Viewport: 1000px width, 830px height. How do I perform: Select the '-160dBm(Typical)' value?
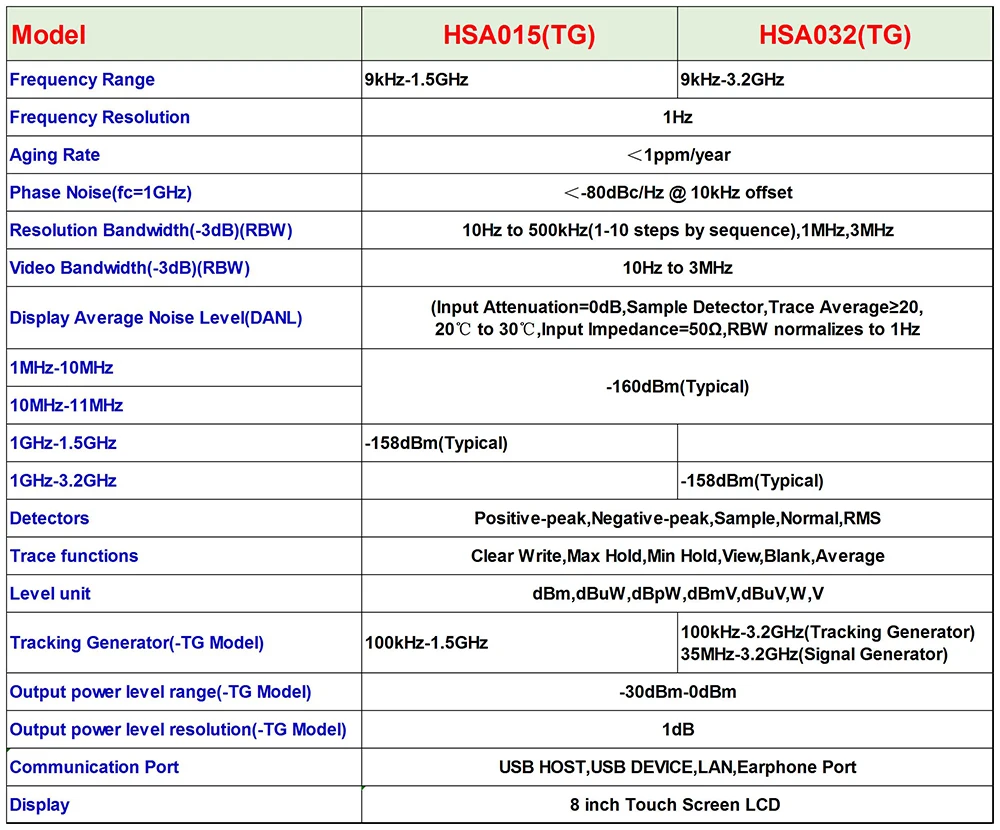pos(677,387)
